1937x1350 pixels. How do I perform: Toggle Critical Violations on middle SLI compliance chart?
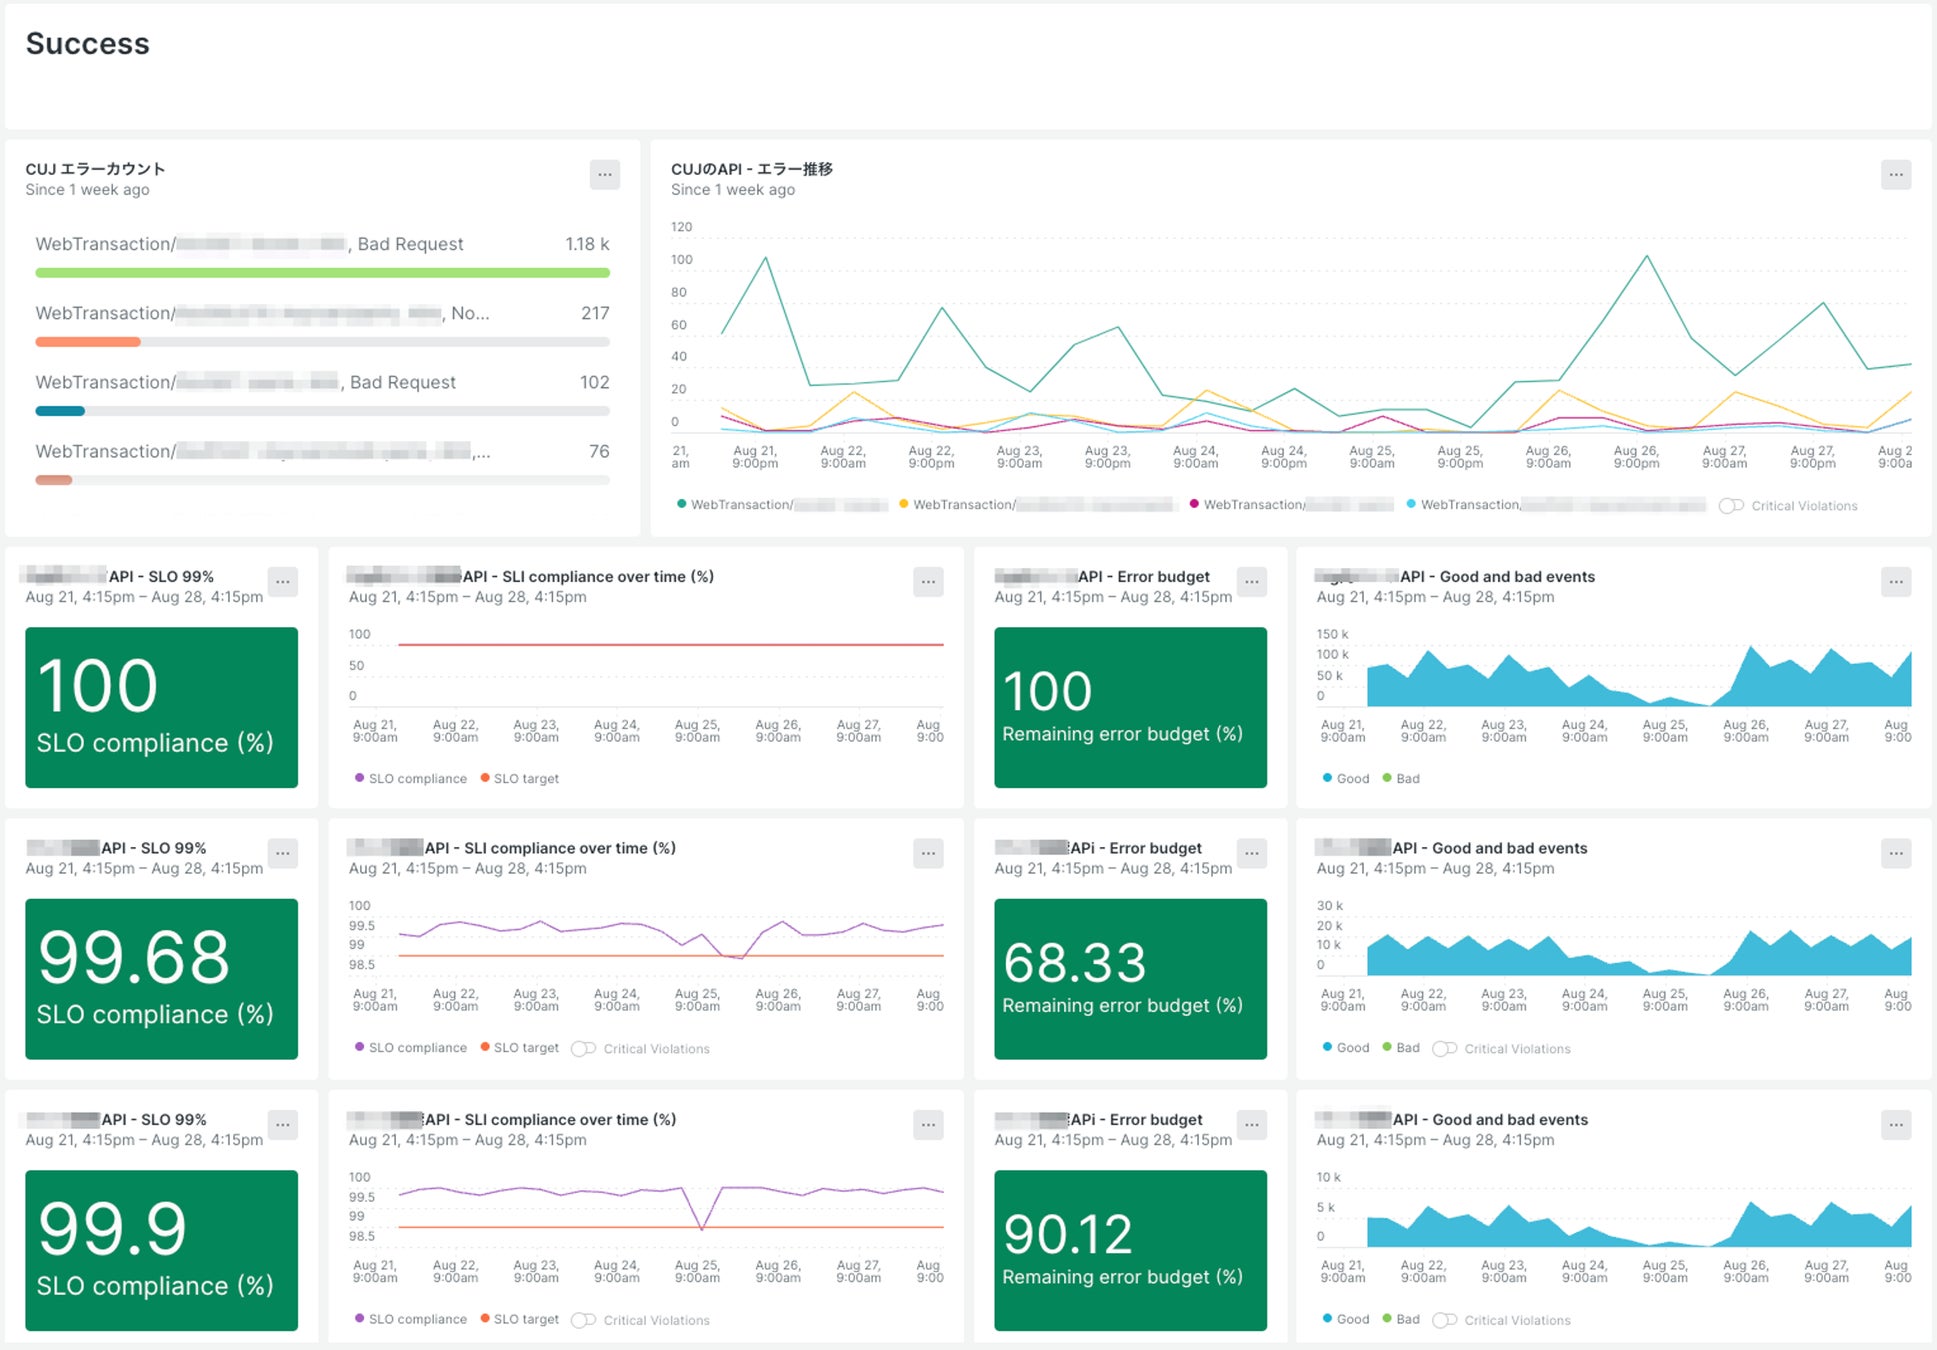583,1048
